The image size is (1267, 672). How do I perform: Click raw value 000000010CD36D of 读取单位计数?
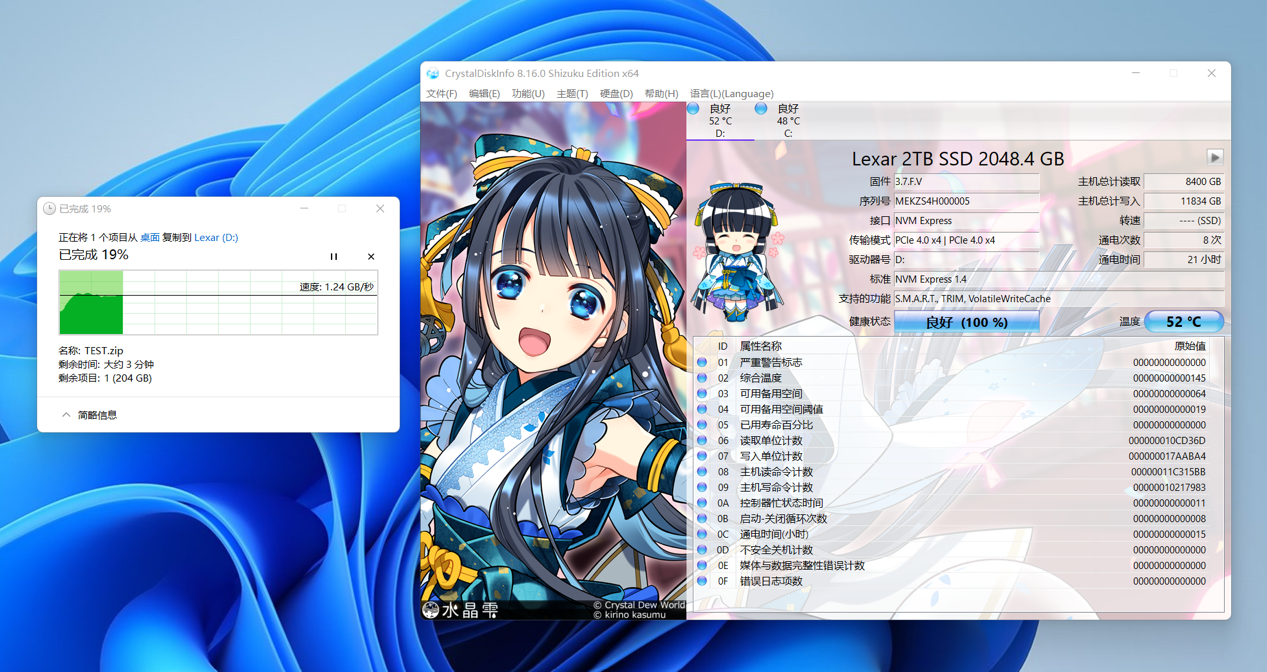(x=1167, y=441)
